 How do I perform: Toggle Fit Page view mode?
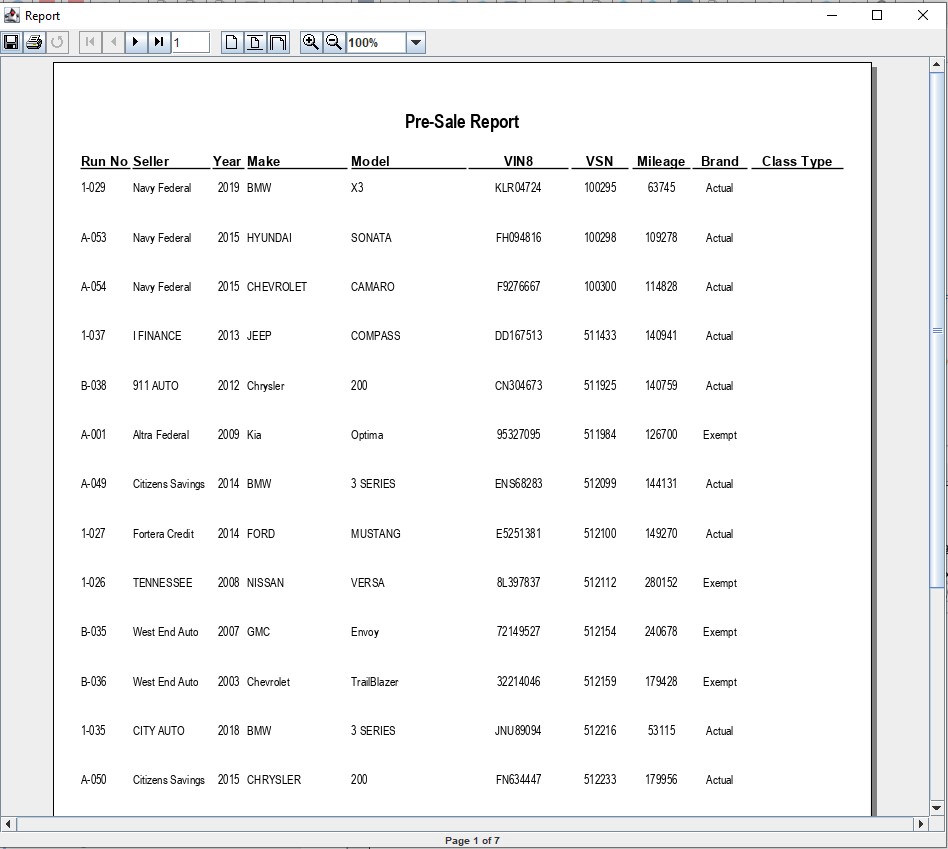coord(255,42)
